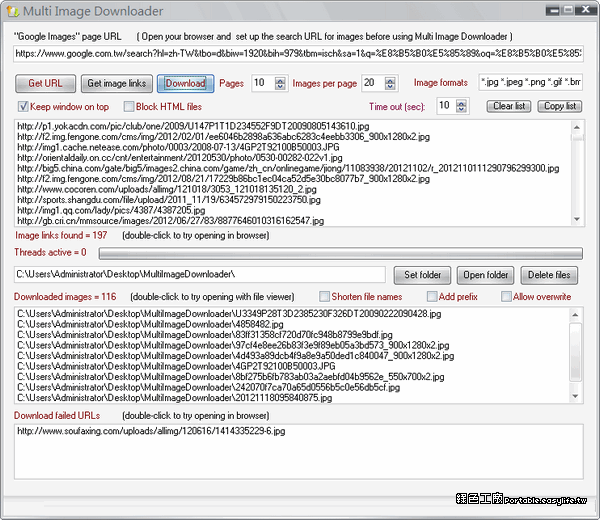Select the p1.yokacdn.com image link
This screenshot has height=520, width=600.
[x=193, y=126]
